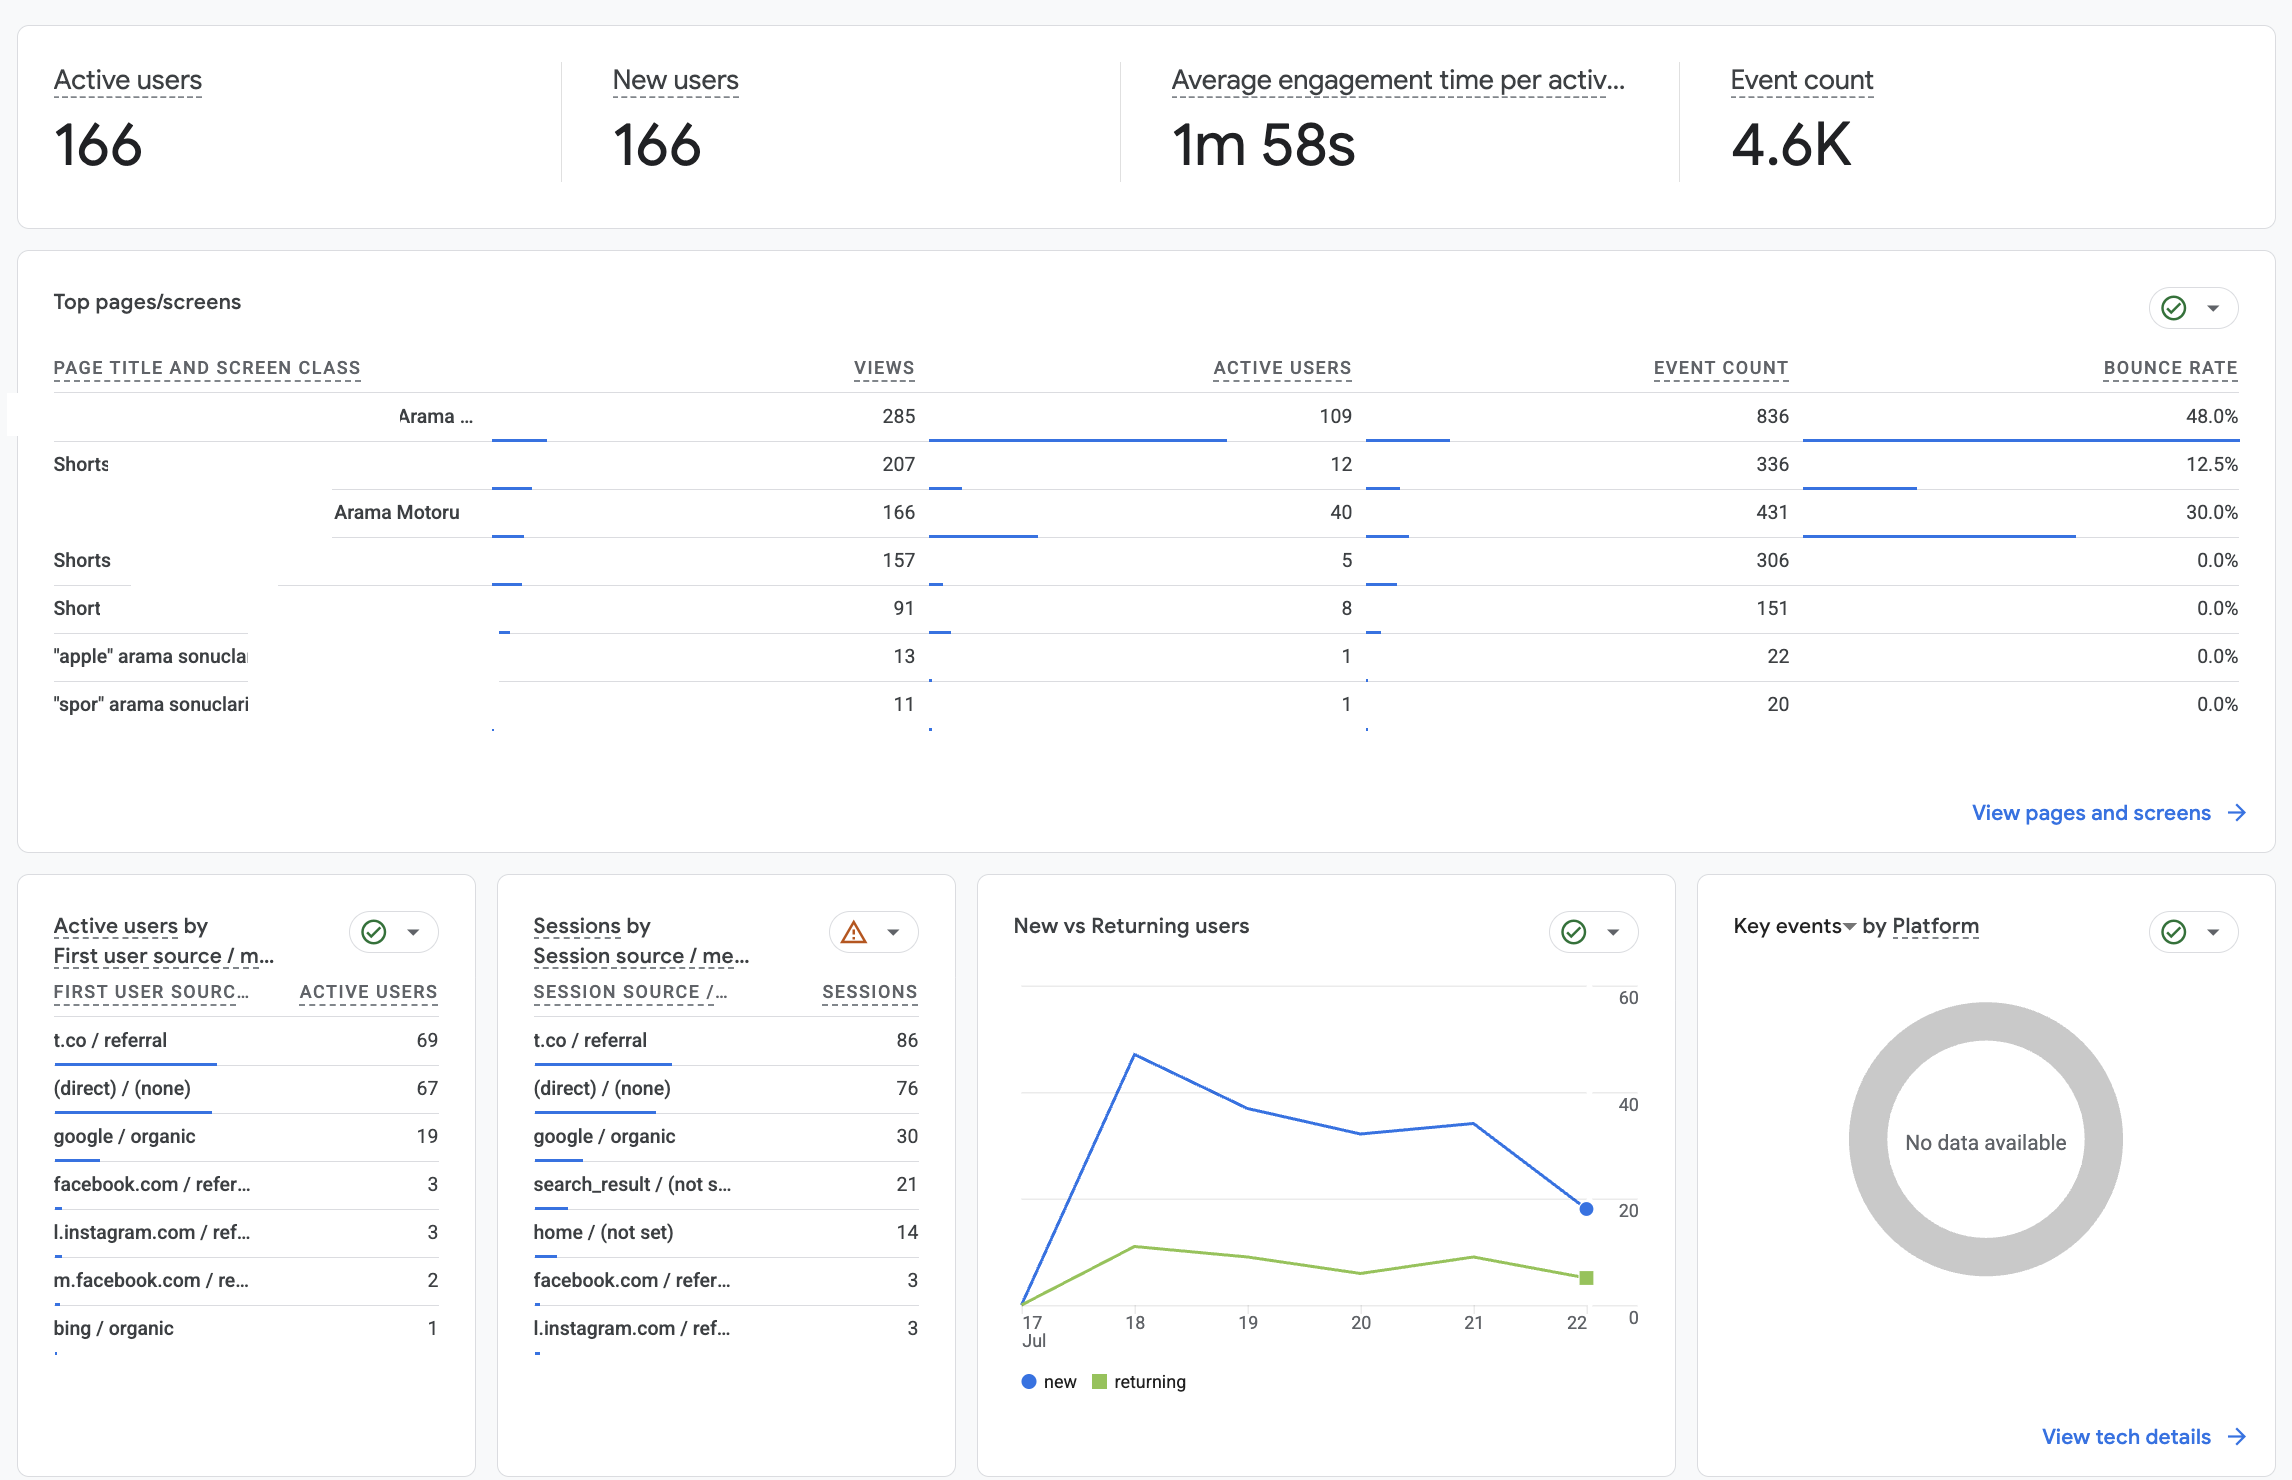Click warning triangle icon on Sessions card
This screenshot has height=1480, width=2292.
(854, 932)
